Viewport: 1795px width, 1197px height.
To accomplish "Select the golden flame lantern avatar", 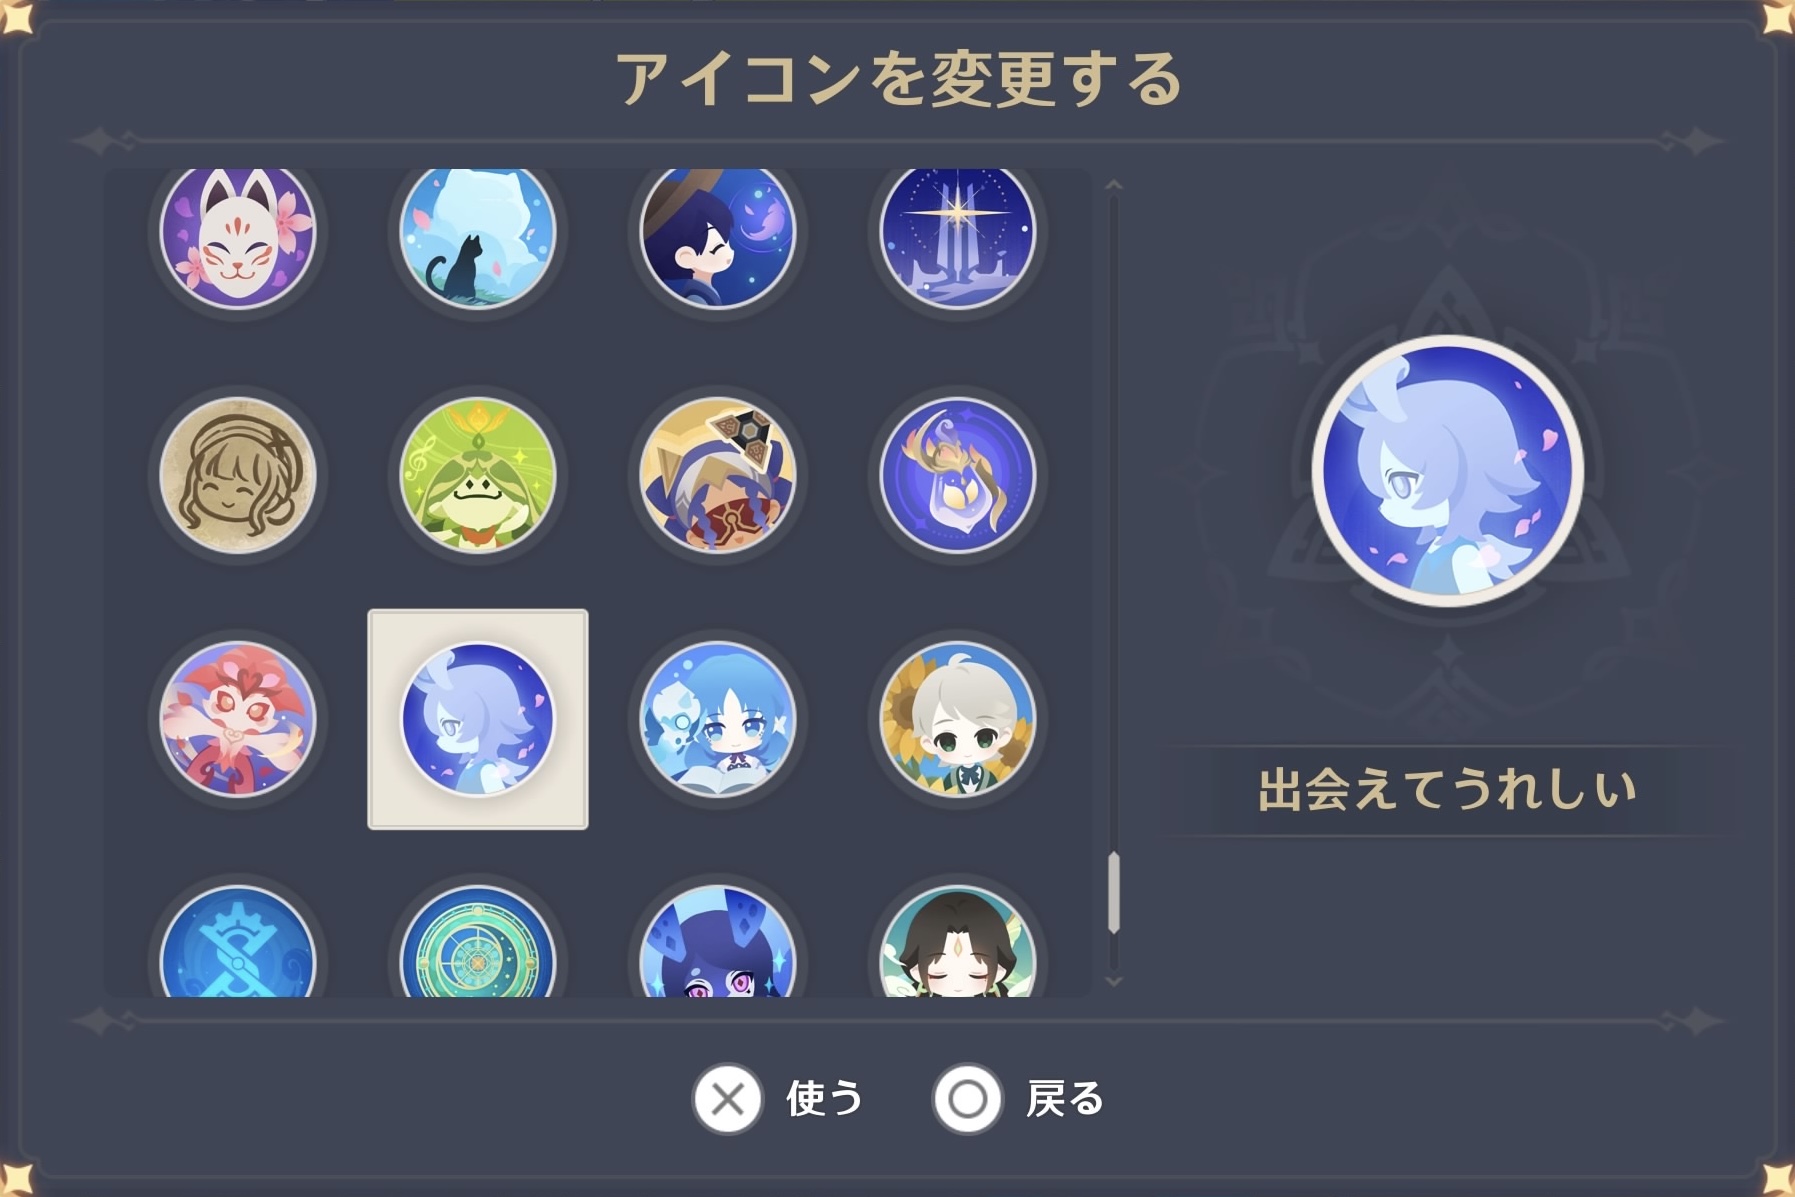I will tap(958, 476).
